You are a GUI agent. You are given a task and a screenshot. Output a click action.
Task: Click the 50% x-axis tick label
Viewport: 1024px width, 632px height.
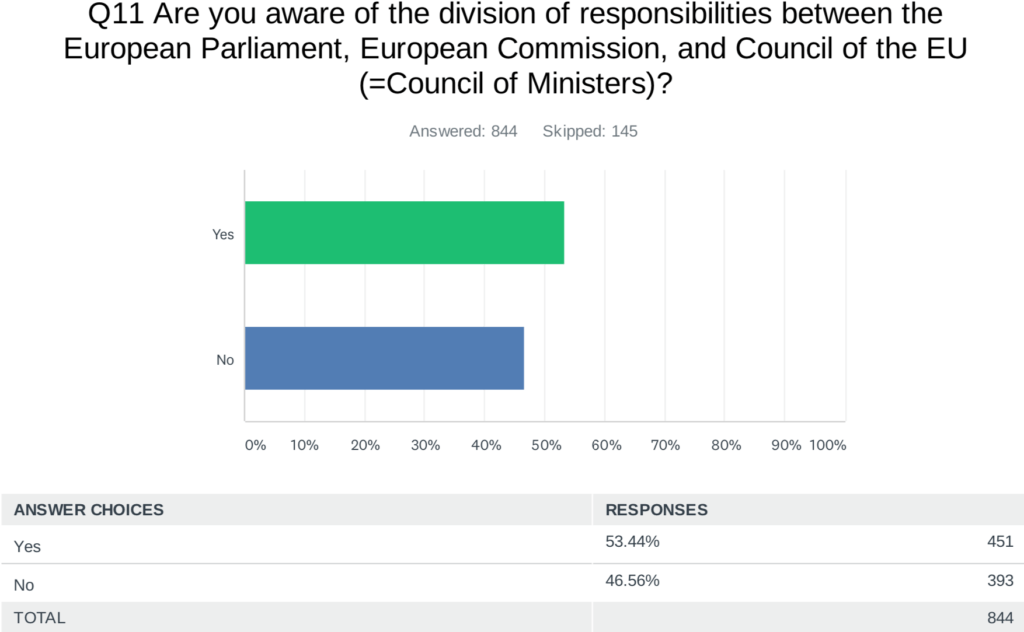point(546,445)
